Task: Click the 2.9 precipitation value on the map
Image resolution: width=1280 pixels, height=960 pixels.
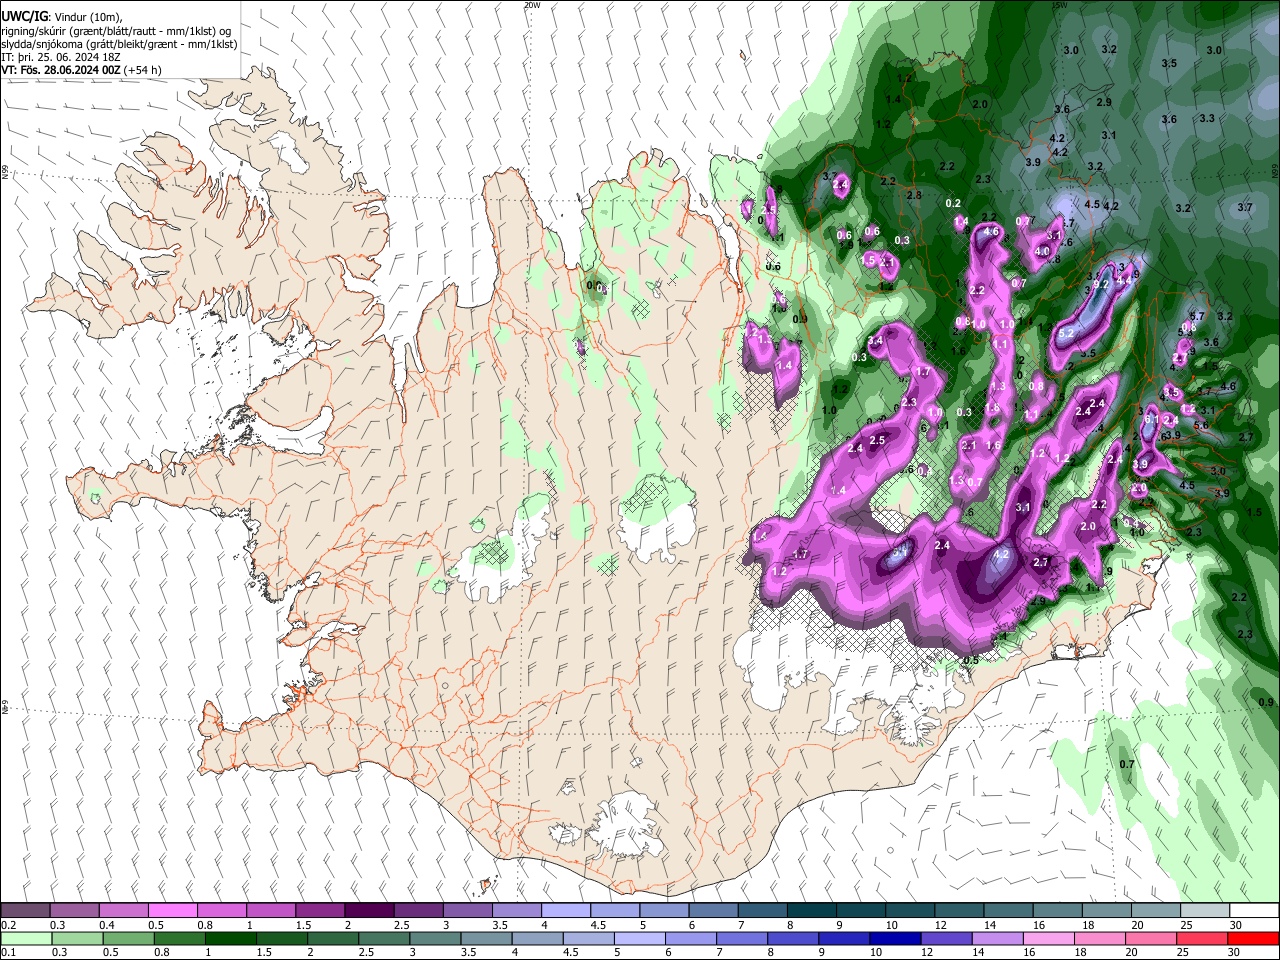Action: tap(1104, 102)
